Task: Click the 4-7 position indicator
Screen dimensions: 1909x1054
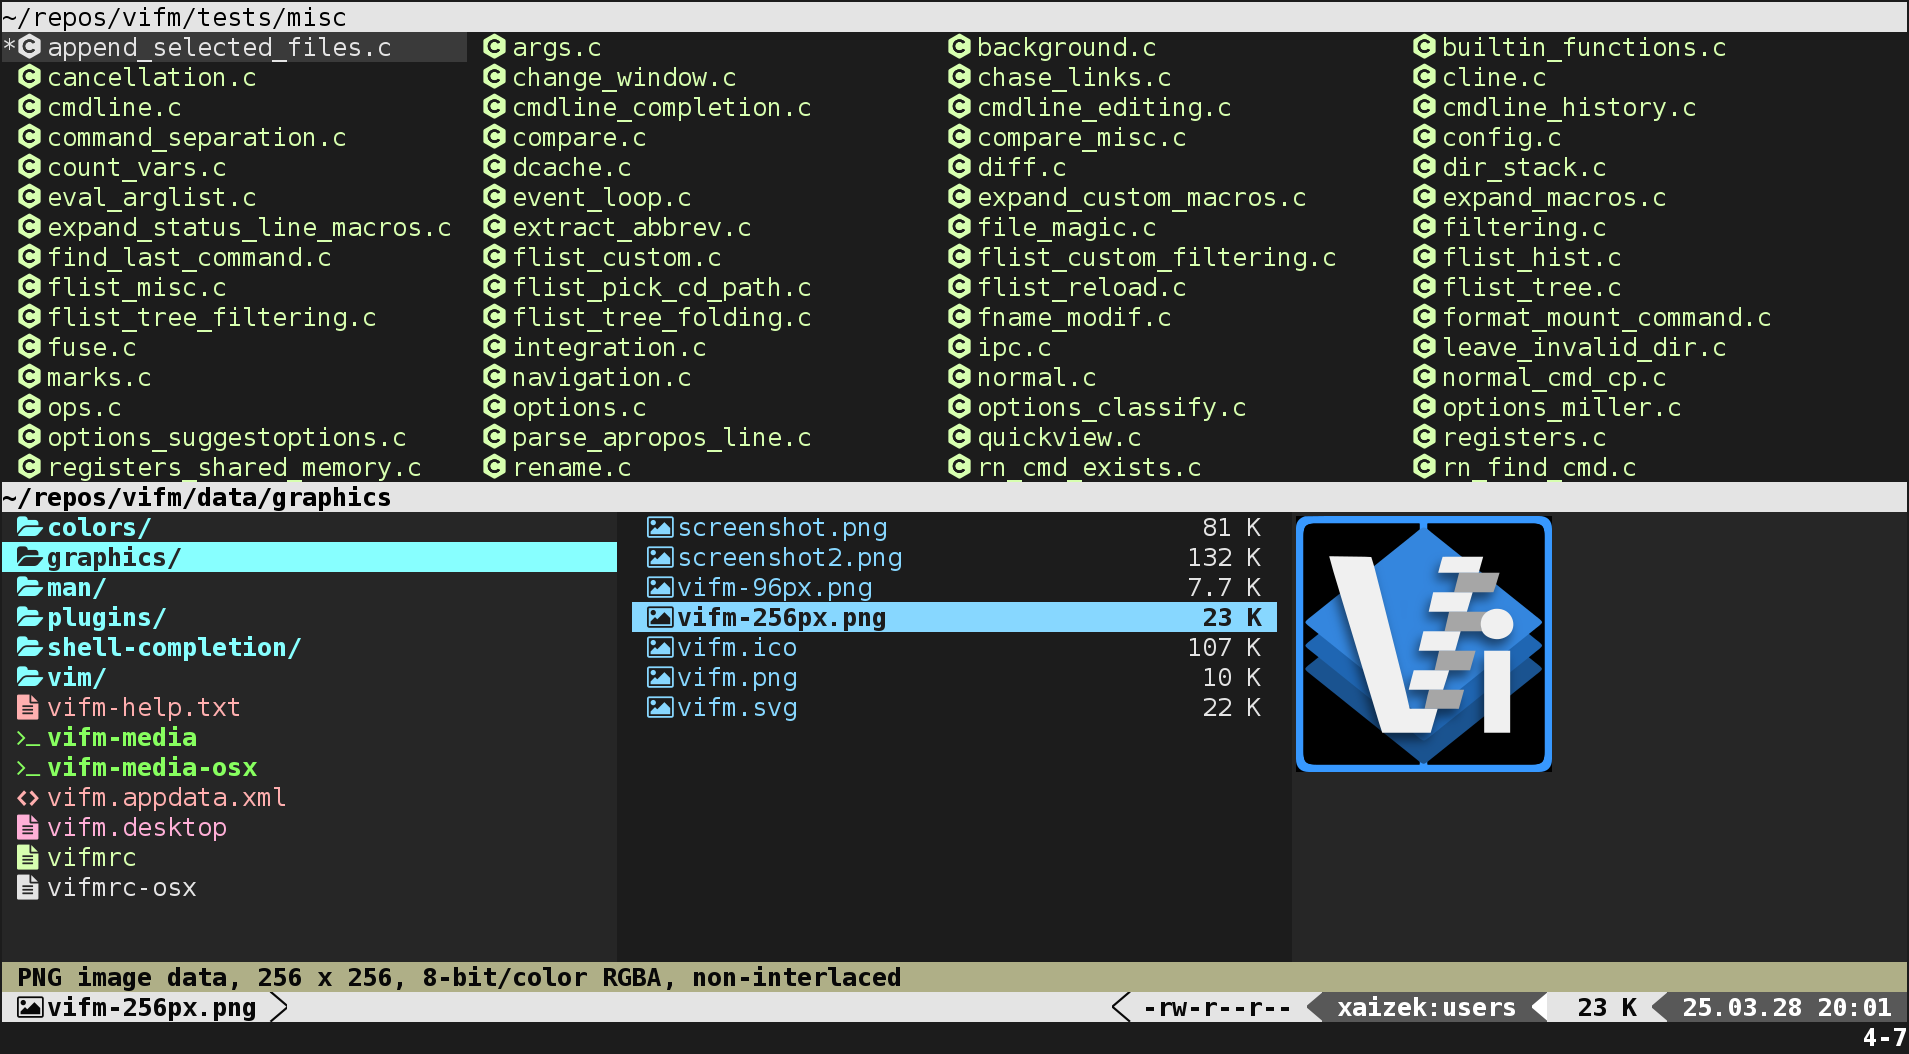Action: click(1884, 1037)
